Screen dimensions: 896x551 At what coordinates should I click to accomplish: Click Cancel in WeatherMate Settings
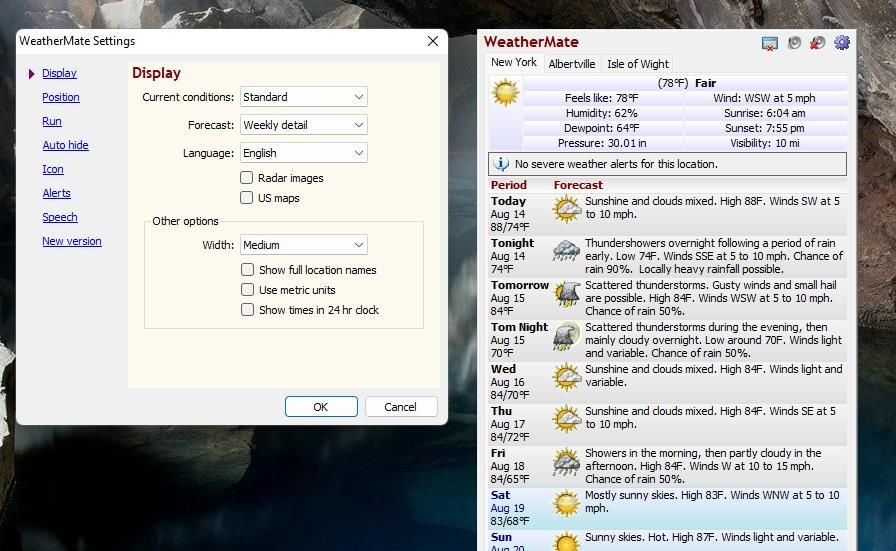tap(401, 407)
